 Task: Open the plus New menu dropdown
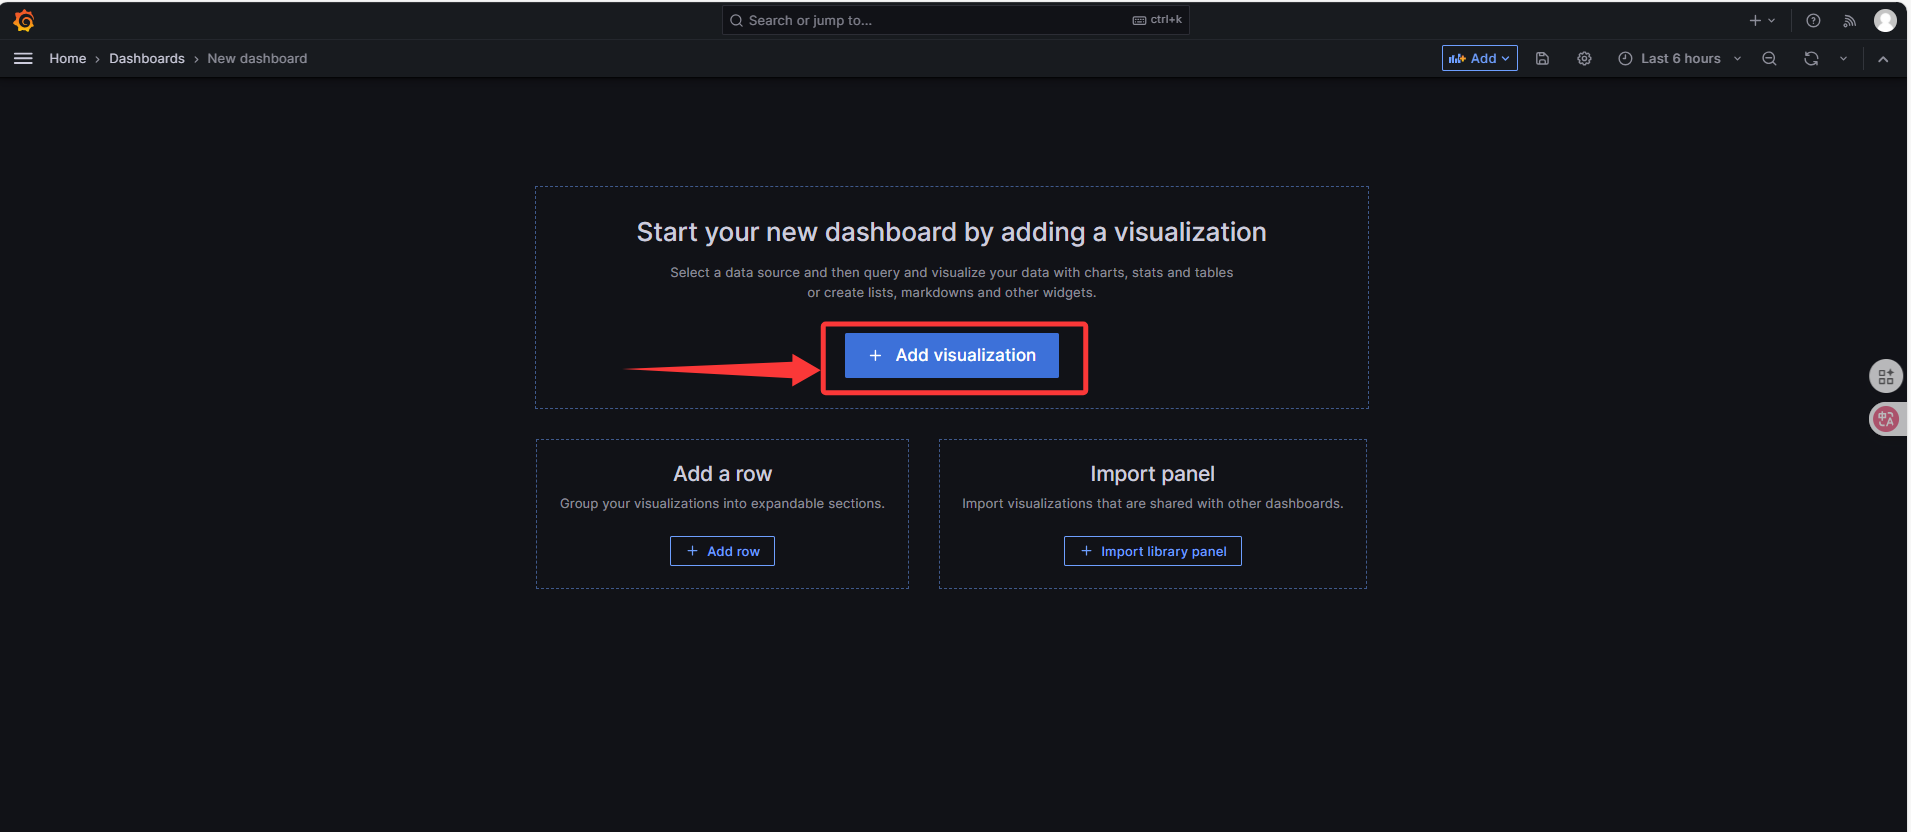(x=1761, y=21)
